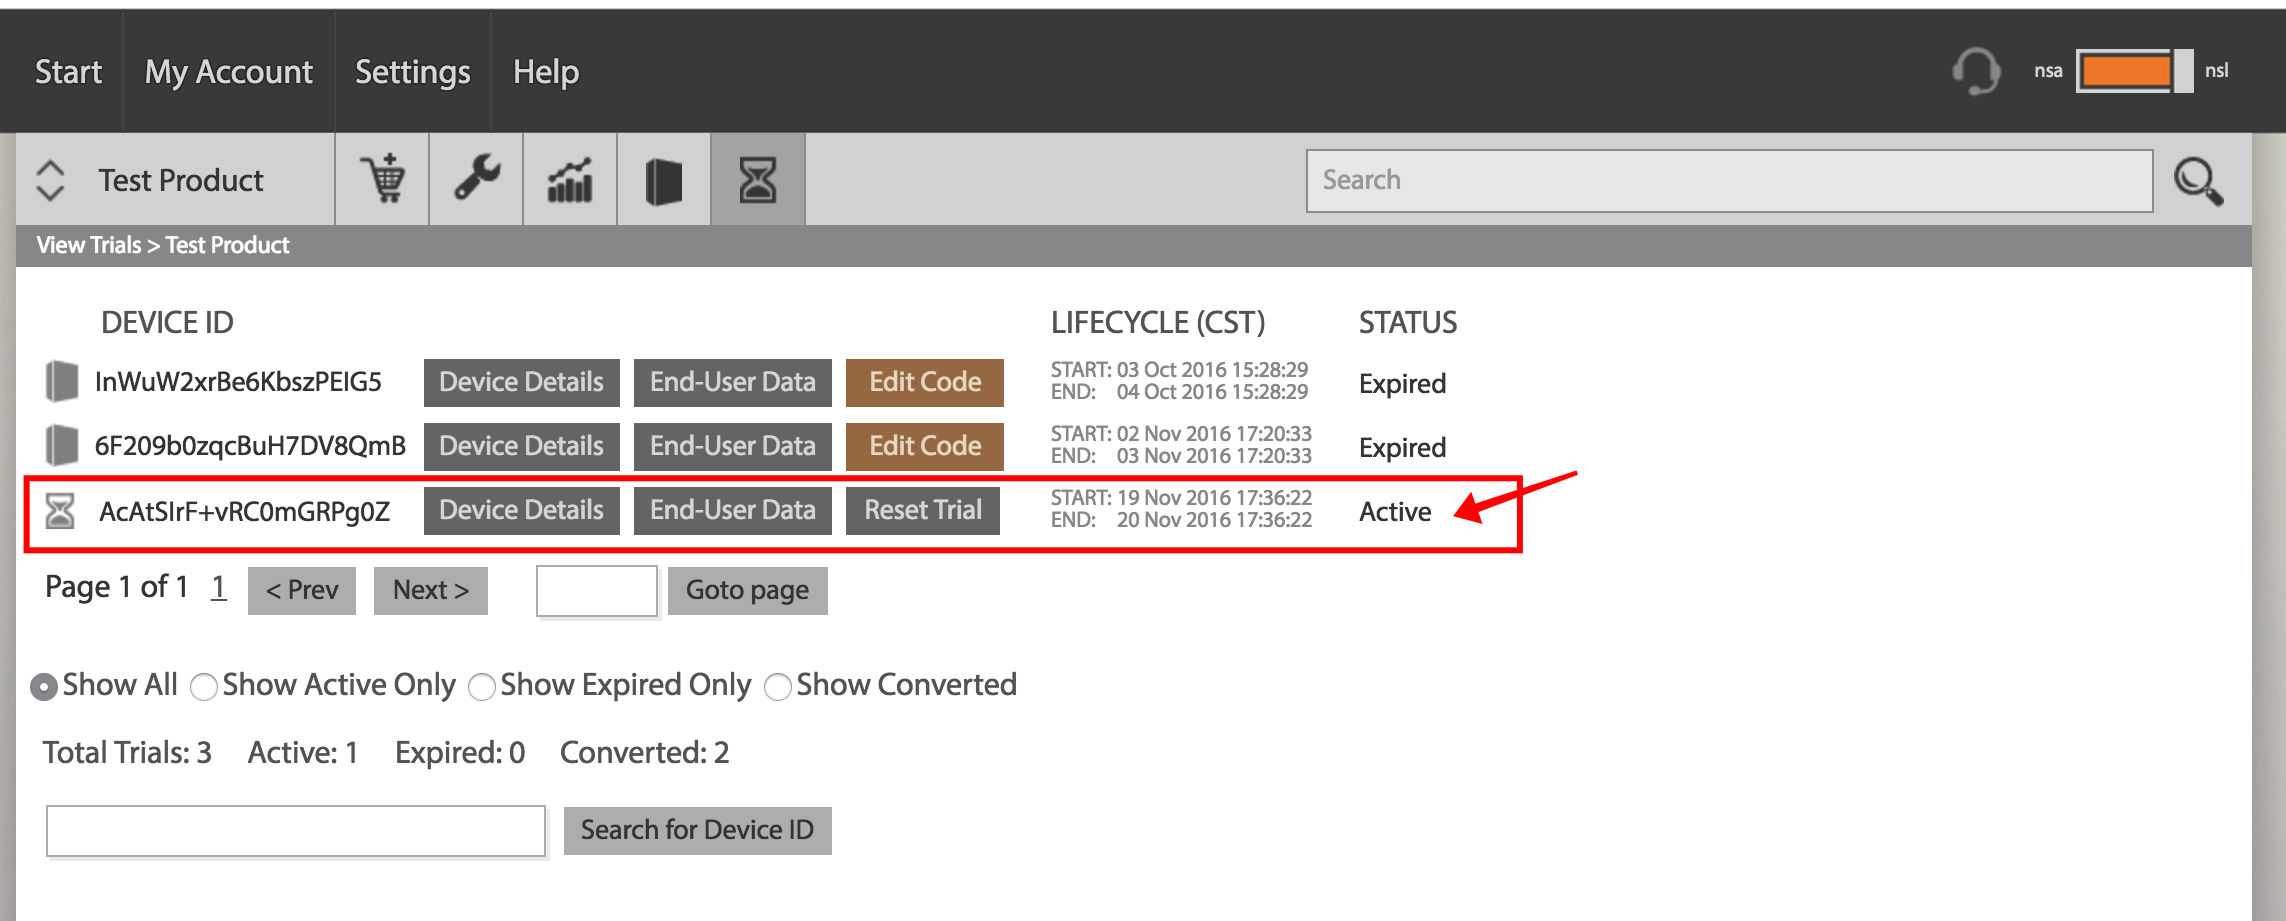
Task: Click lifecycle dates starting 19 Nov 2016
Action: (1181, 509)
